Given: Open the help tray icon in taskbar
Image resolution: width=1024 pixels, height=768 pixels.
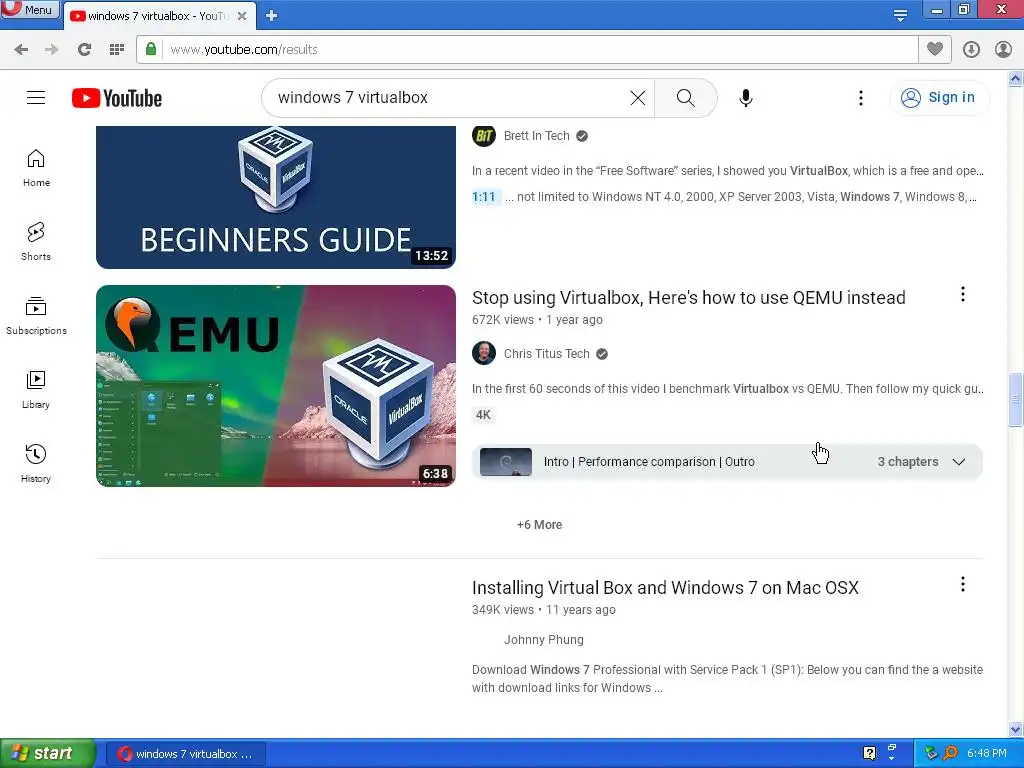Looking at the screenshot, I should tap(869, 754).
